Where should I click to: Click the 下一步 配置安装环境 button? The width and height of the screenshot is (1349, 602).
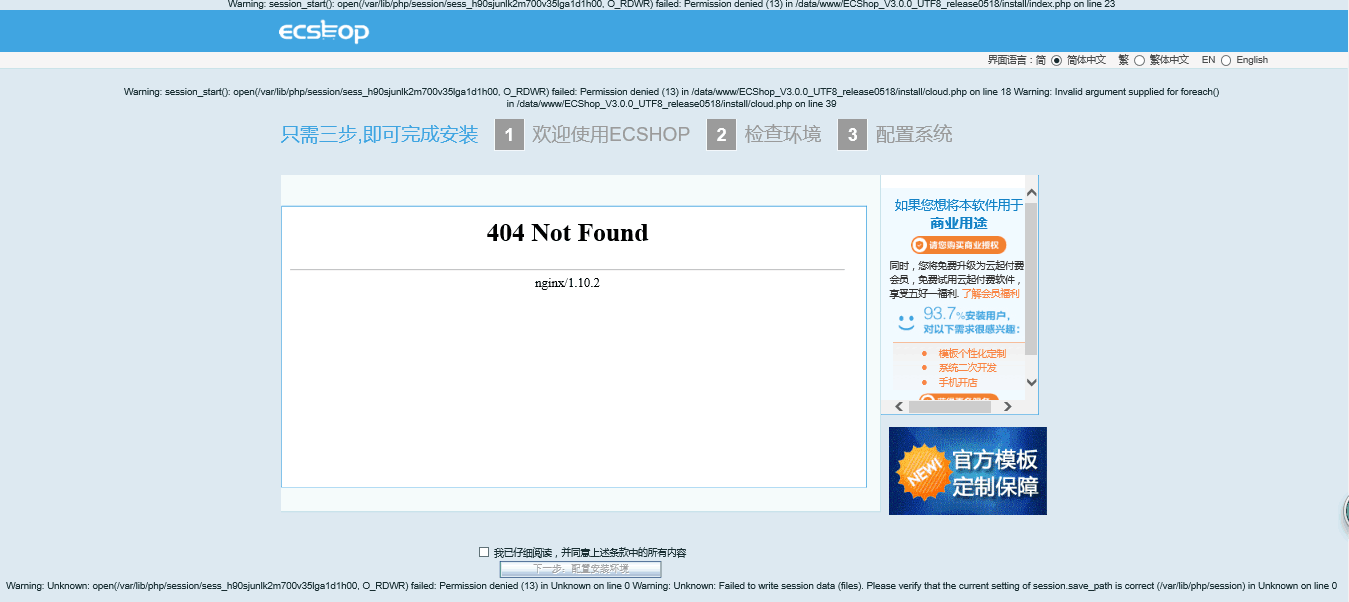tap(580, 569)
